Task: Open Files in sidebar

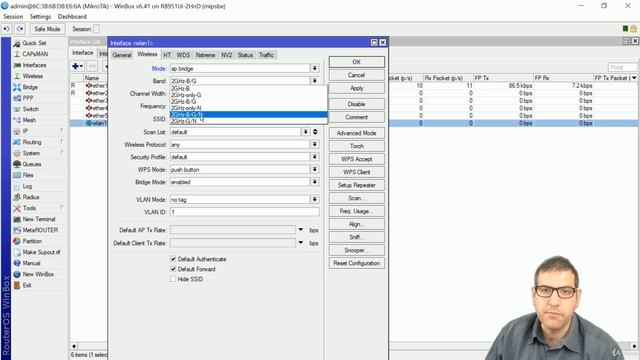Action: (28, 175)
